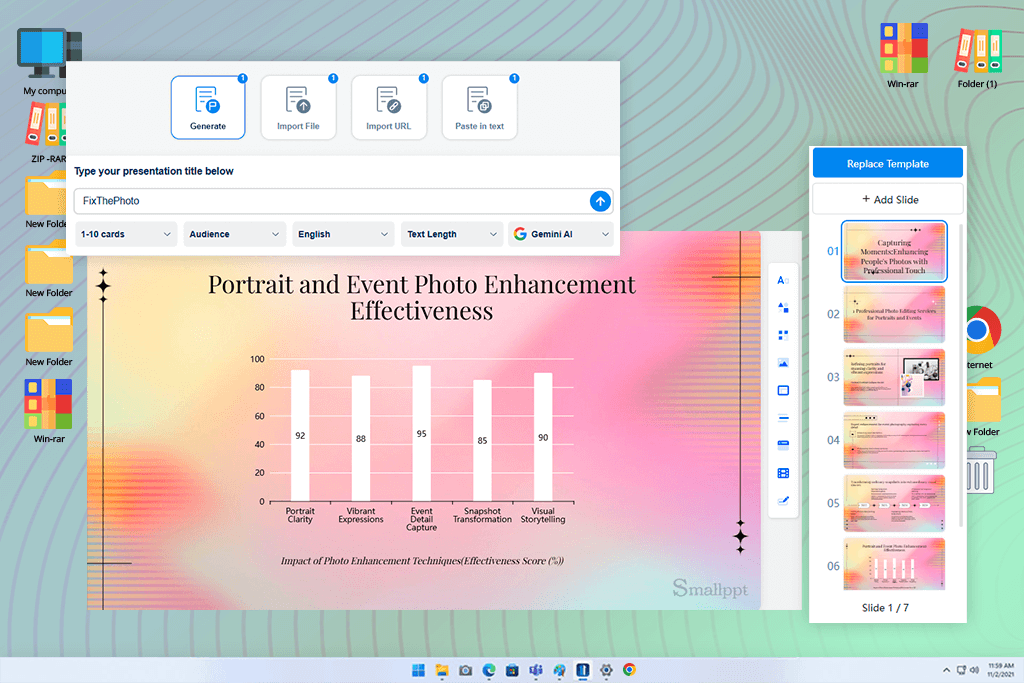Open the Windows Start menu
The width and height of the screenshot is (1024, 683).
coord(419,670)
